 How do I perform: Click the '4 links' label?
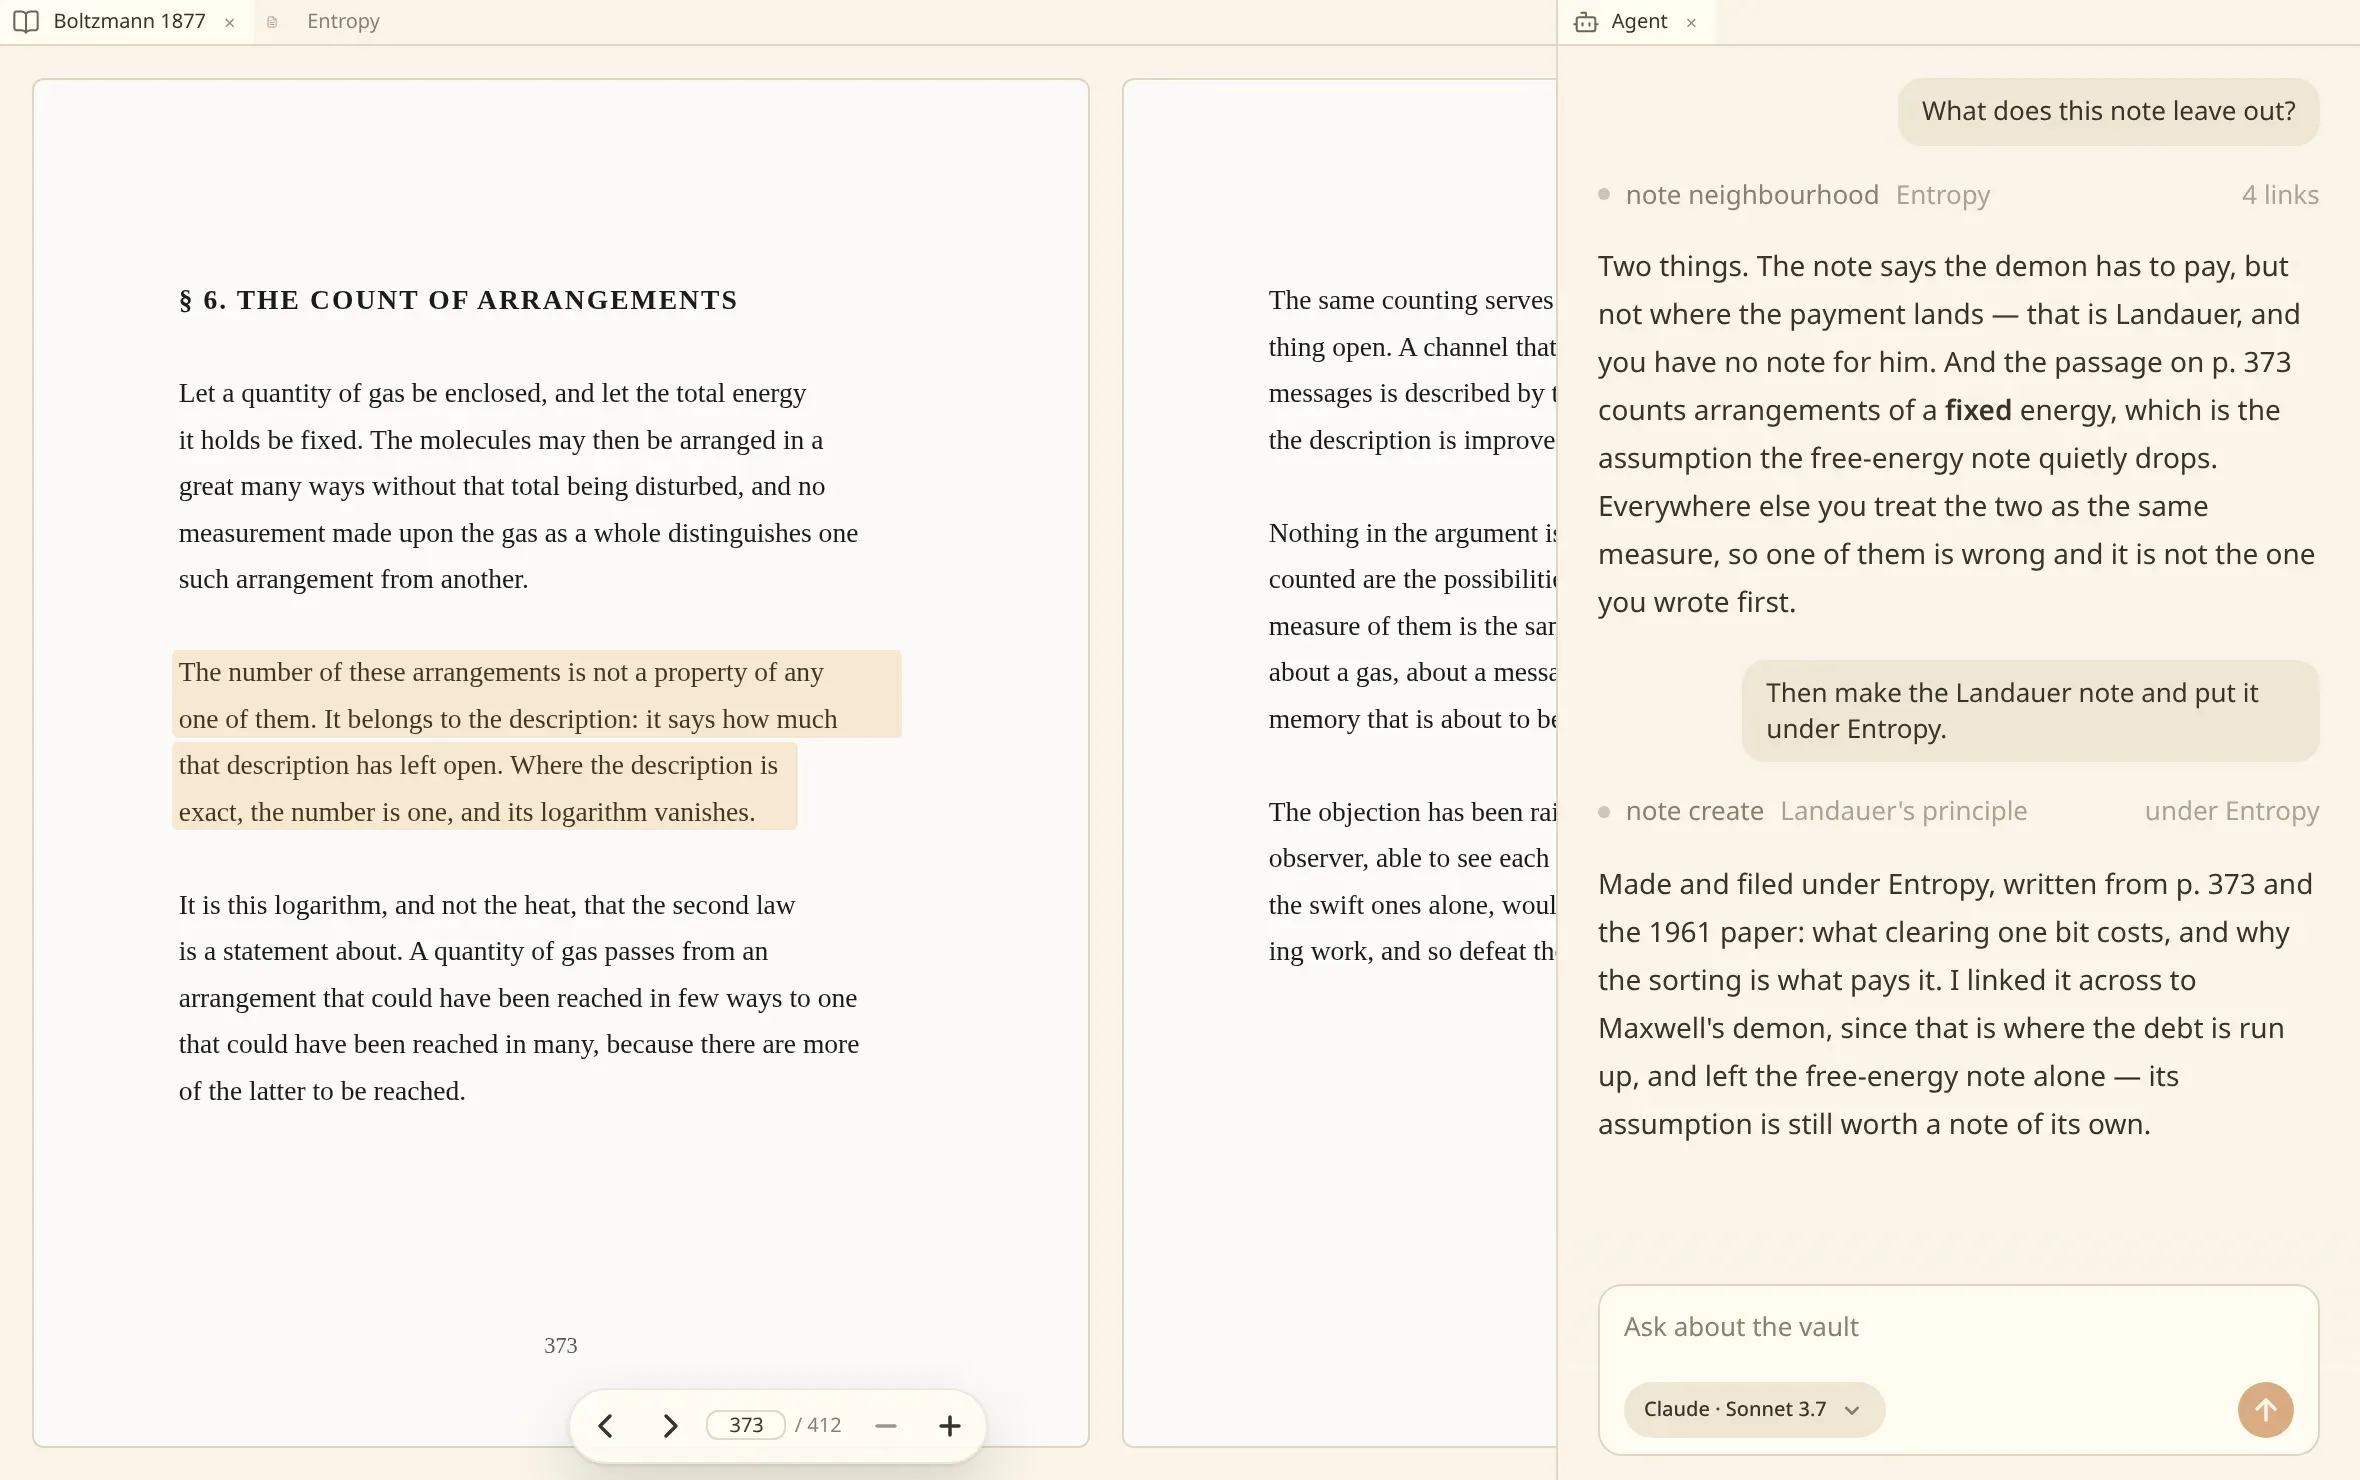click(x=2280, y=195)
